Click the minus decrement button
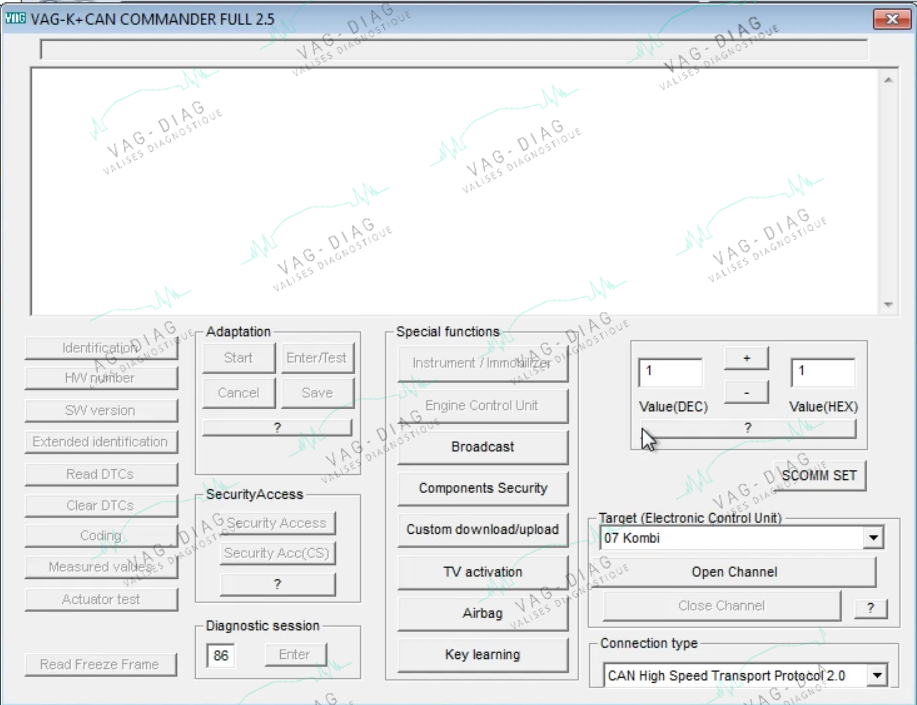 (746, 393)
